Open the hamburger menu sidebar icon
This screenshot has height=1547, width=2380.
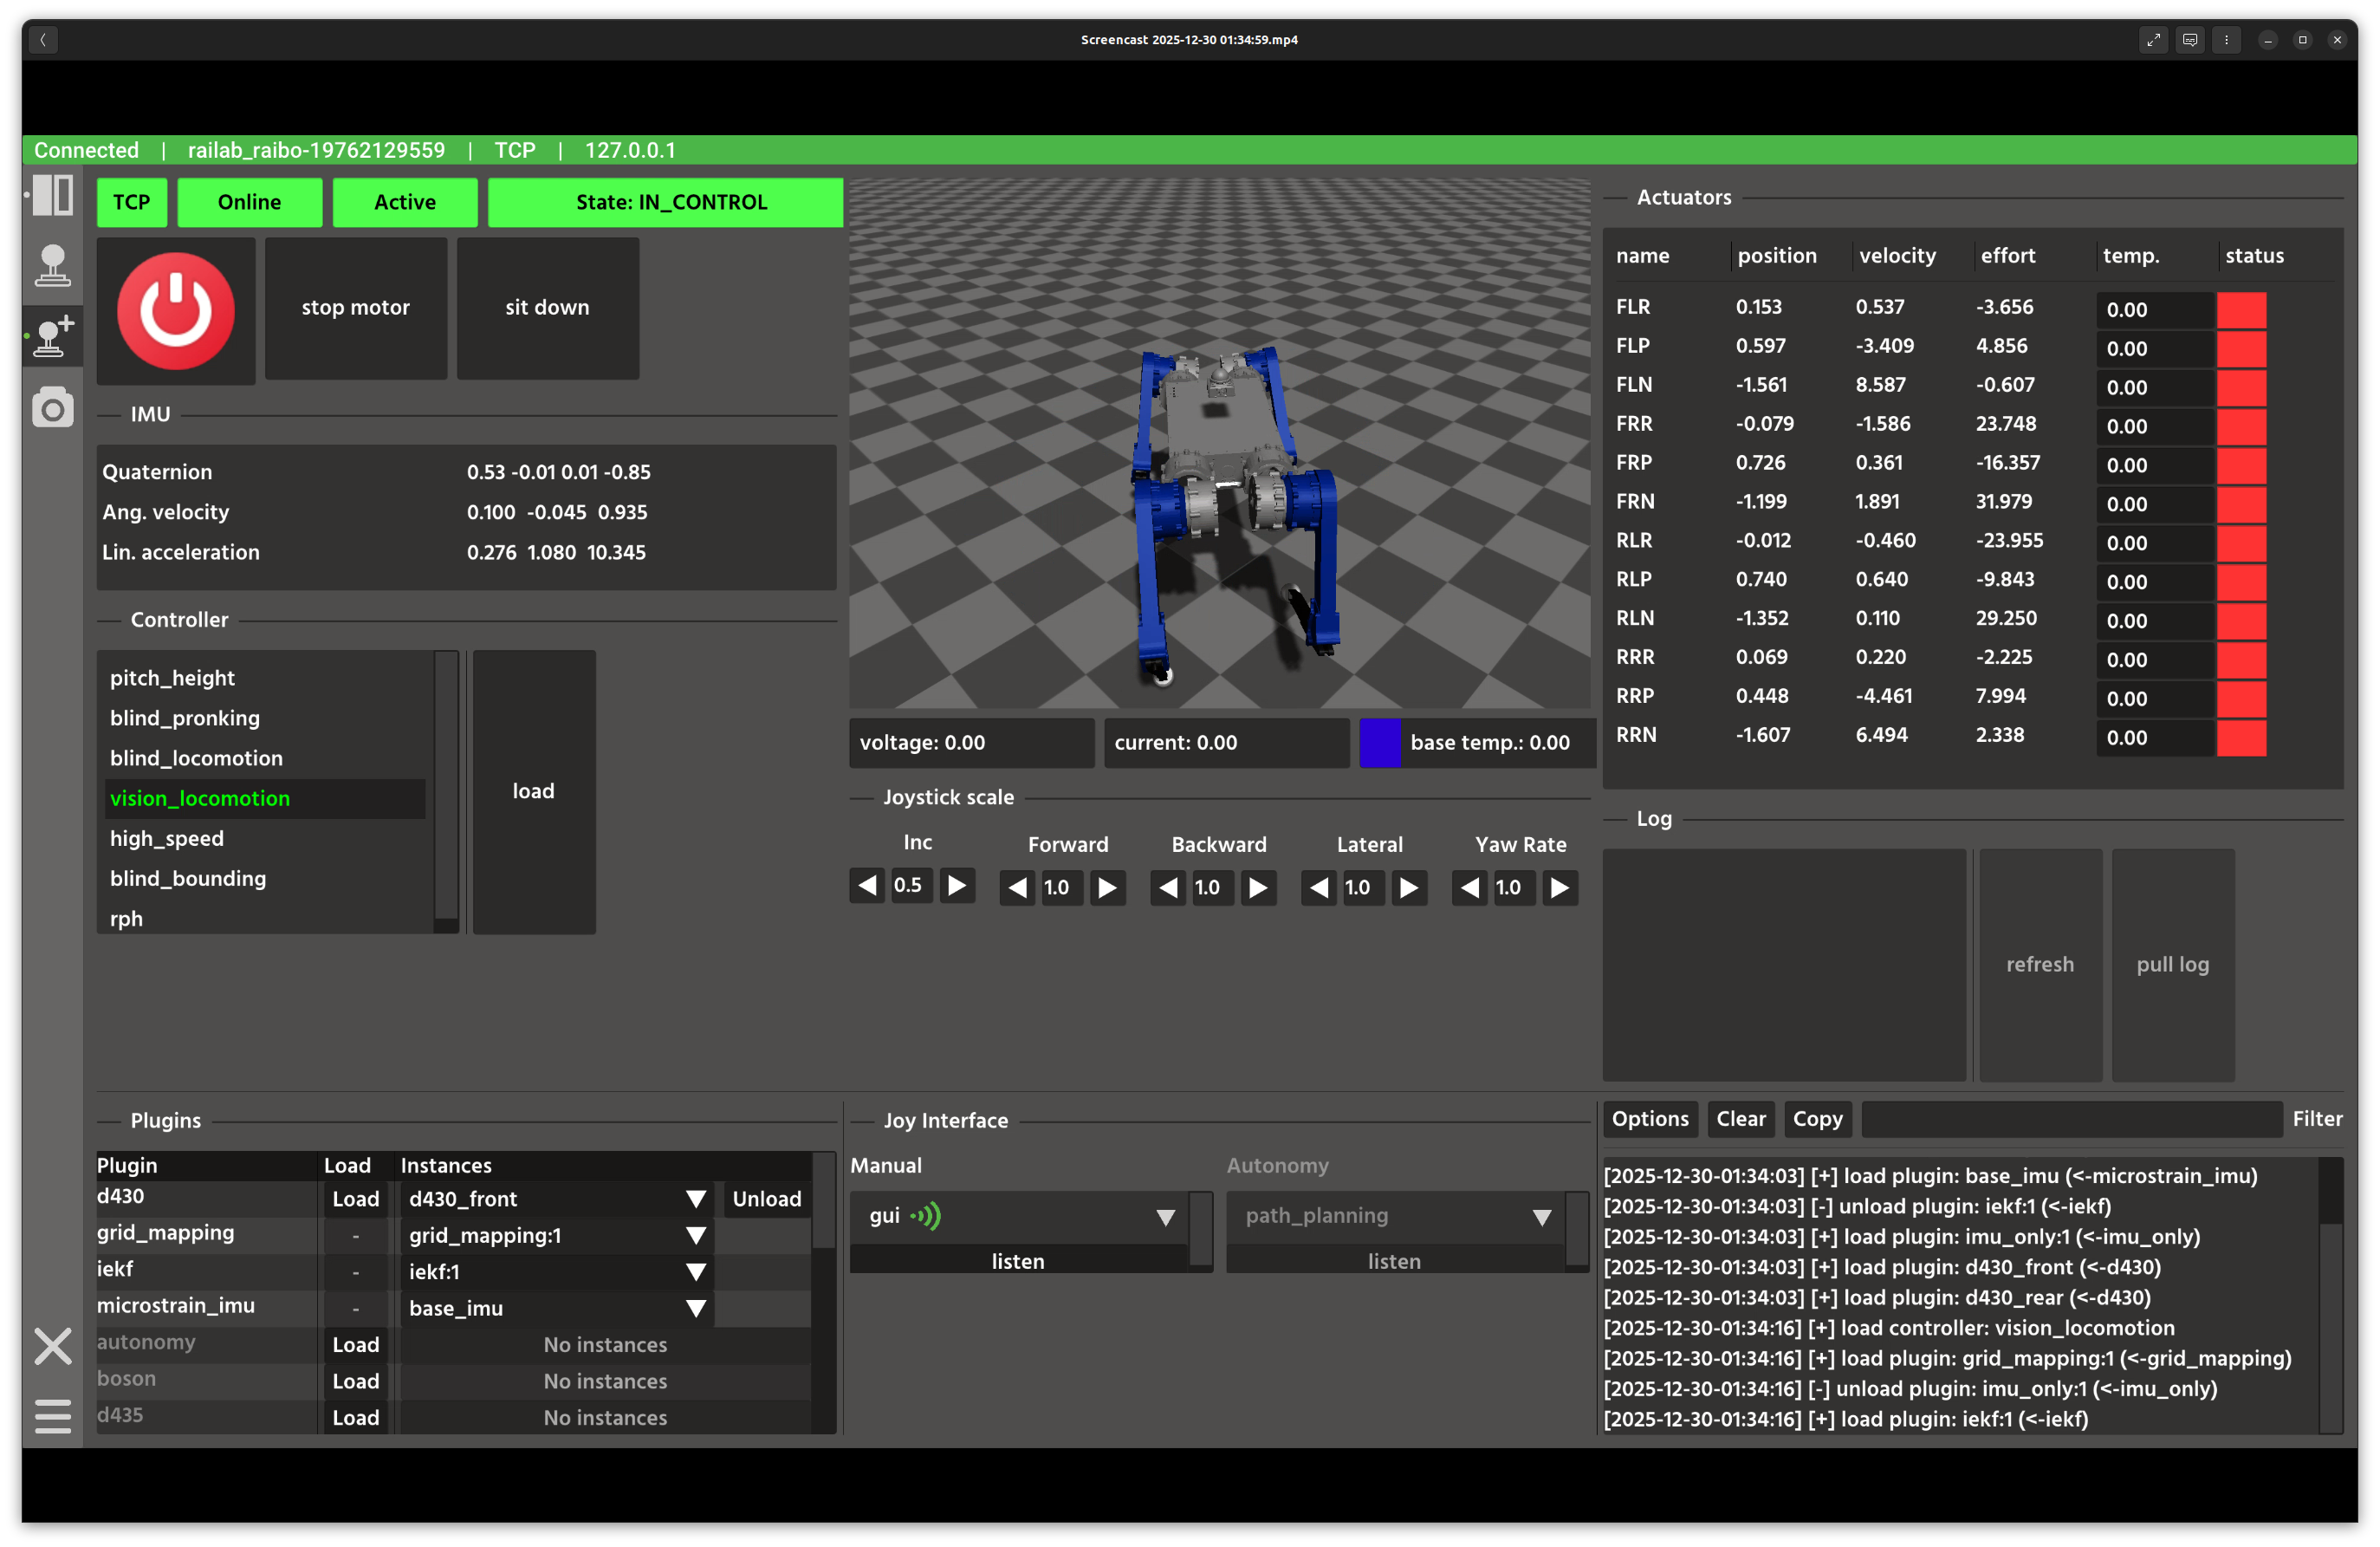52,1416
